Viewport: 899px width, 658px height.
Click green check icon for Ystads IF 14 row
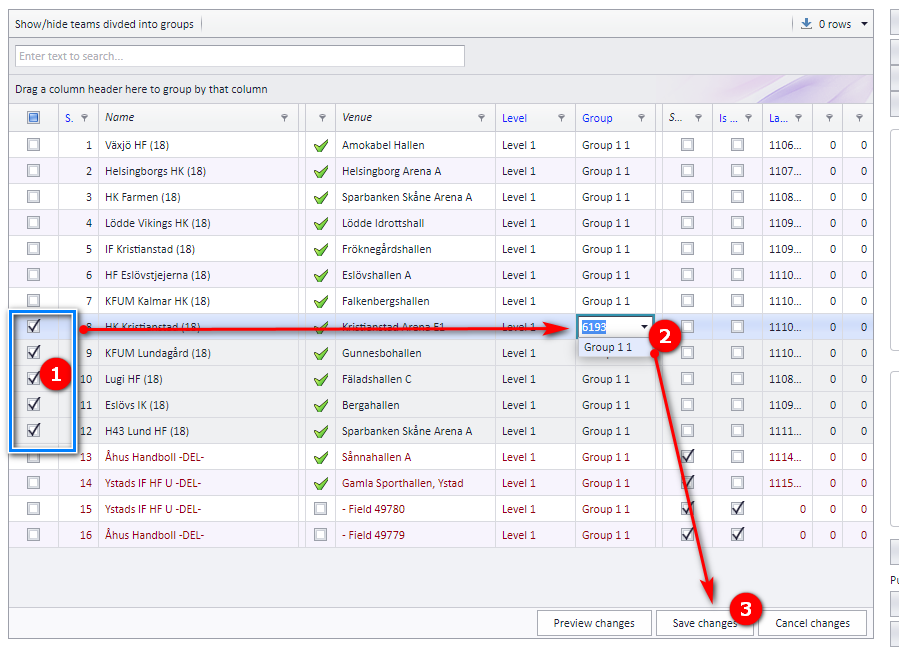[x=321, y=483]
